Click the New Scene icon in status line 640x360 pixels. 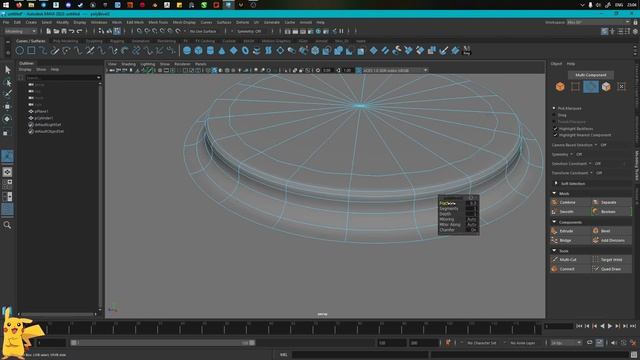pyautogui.click(x=49, y=31)
